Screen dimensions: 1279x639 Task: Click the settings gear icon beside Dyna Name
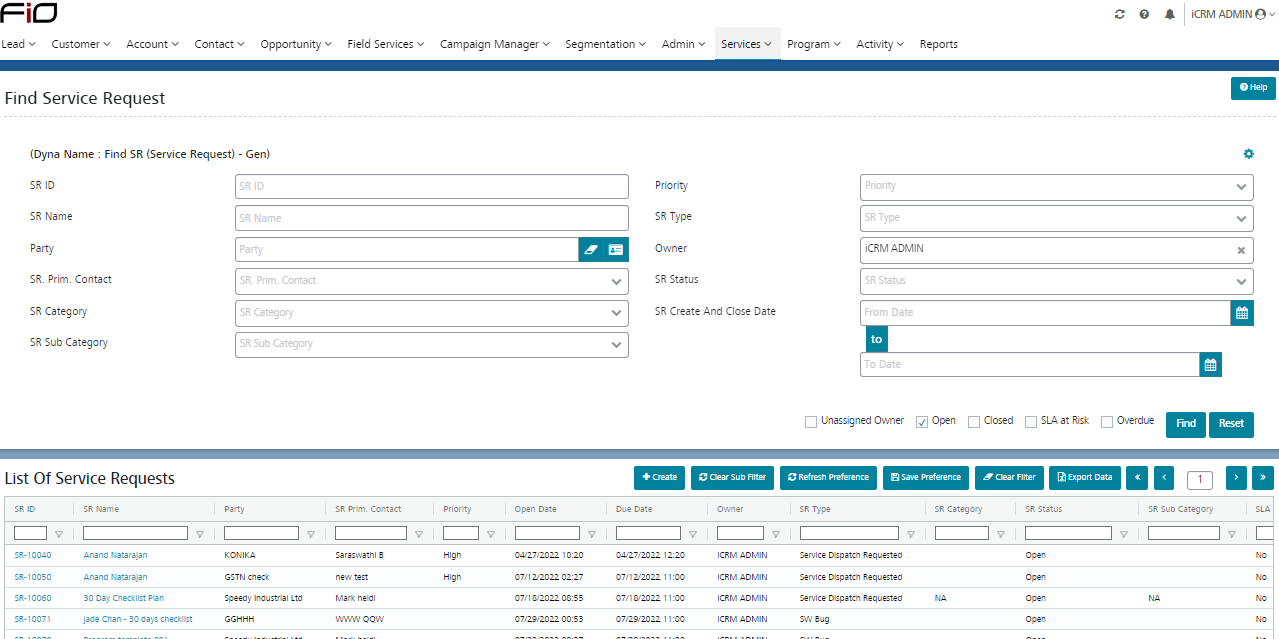pyautogui.click(x=1248, y=154)
